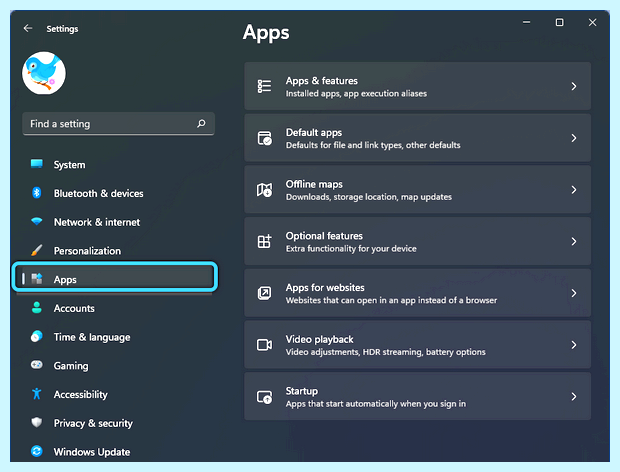The width and height of the screenshot is (620, 472).
Task: Click the Time & language globe icon
Action: pyautogui.click(x=37, y=336)
